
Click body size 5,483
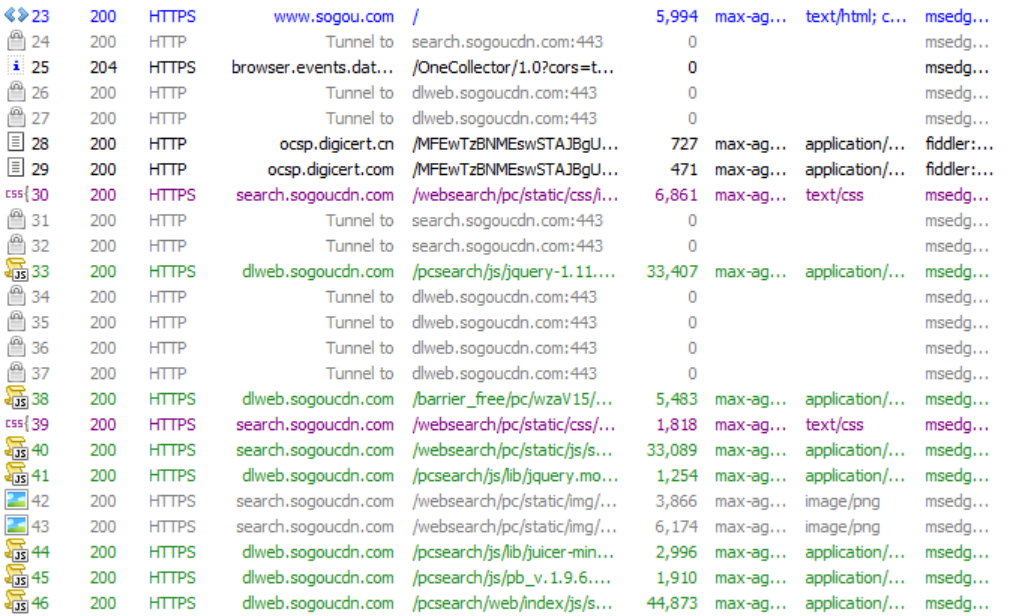(x=677, y=399)
